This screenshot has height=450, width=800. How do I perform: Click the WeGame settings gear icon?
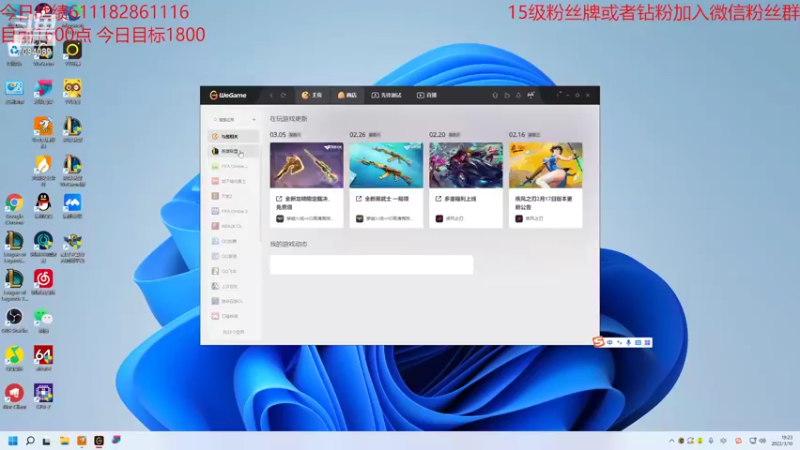(578, 95)
